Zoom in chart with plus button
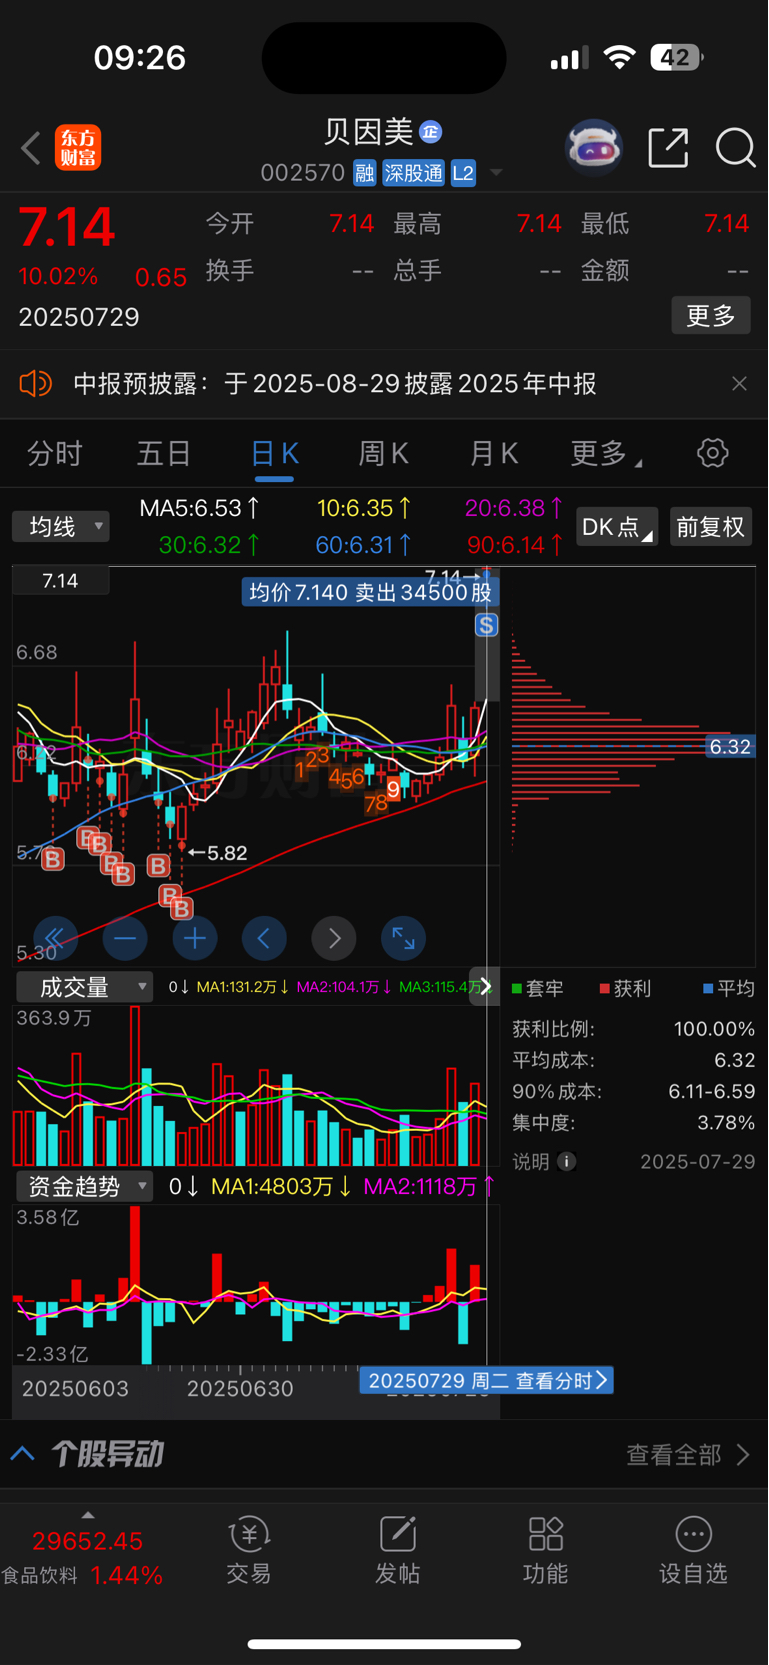This screenshot has height=1665, width=769. click(195, 938)
